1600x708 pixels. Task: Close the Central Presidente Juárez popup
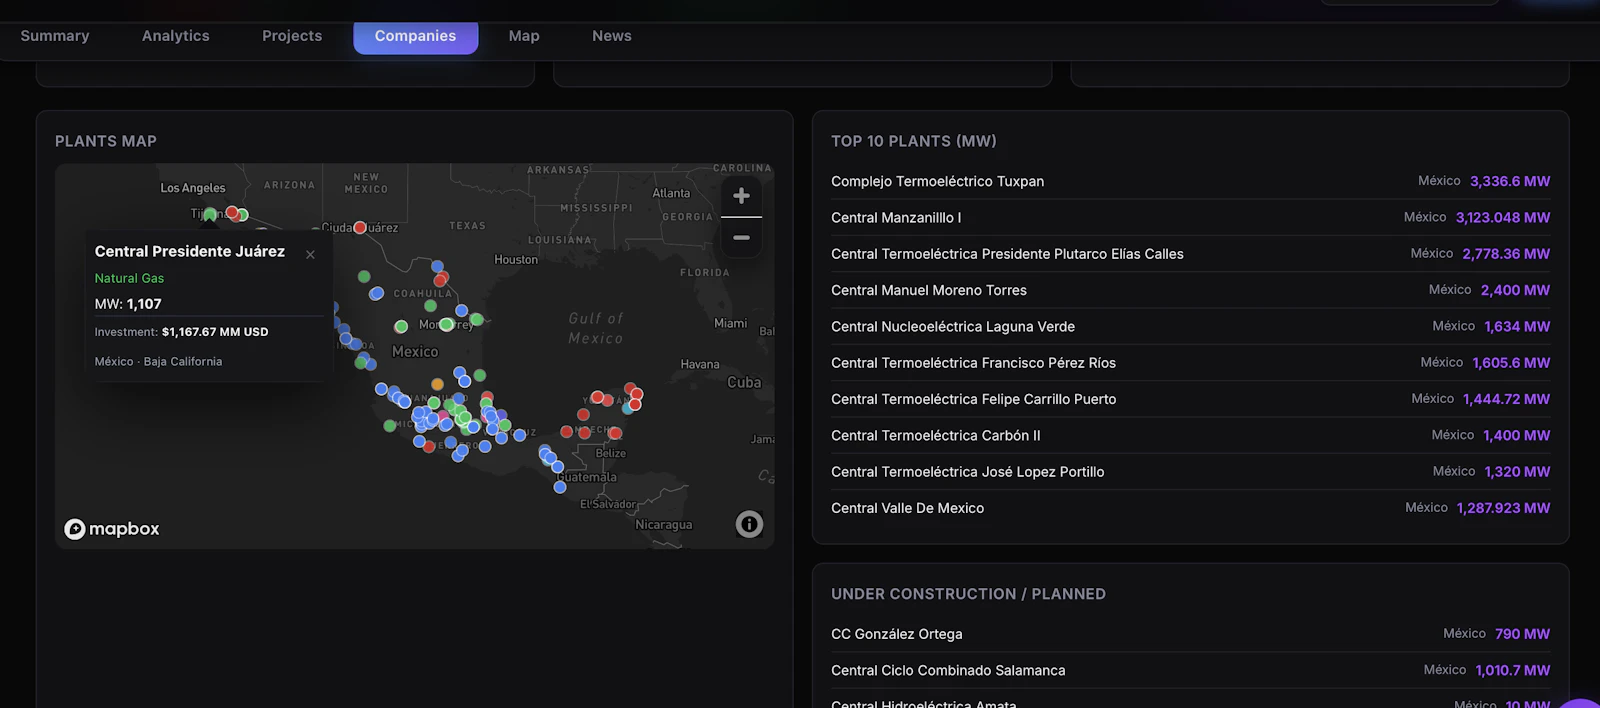(x=310, y=255)
